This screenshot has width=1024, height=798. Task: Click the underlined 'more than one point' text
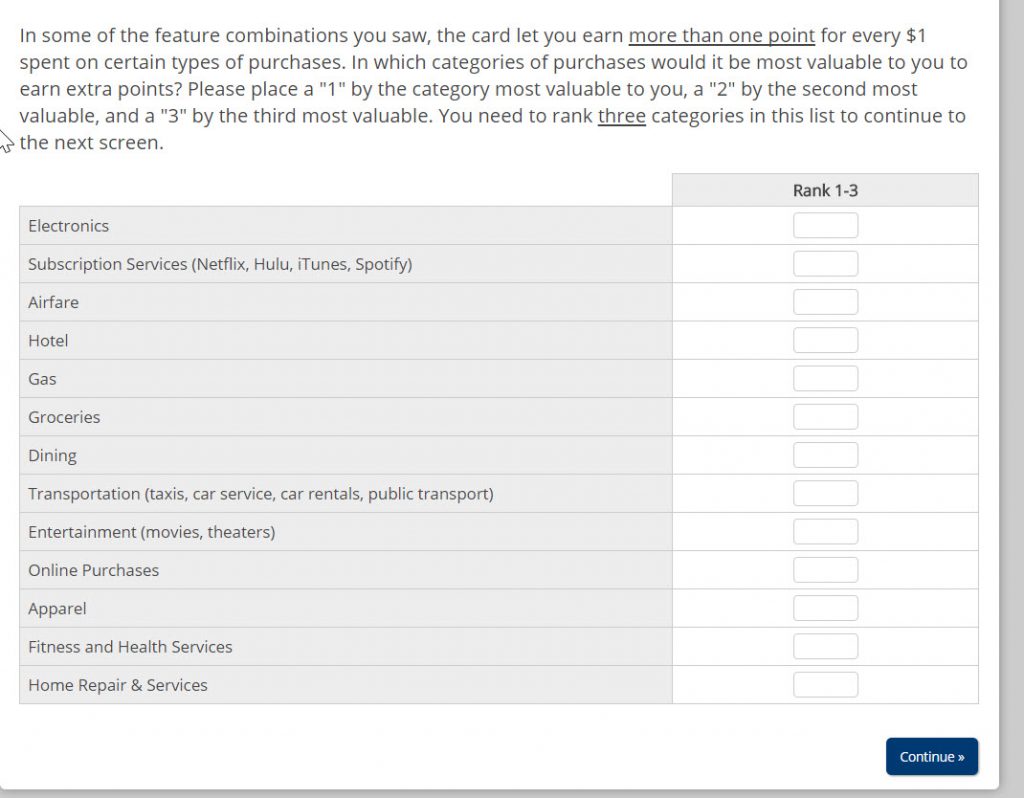coord(721,36)
